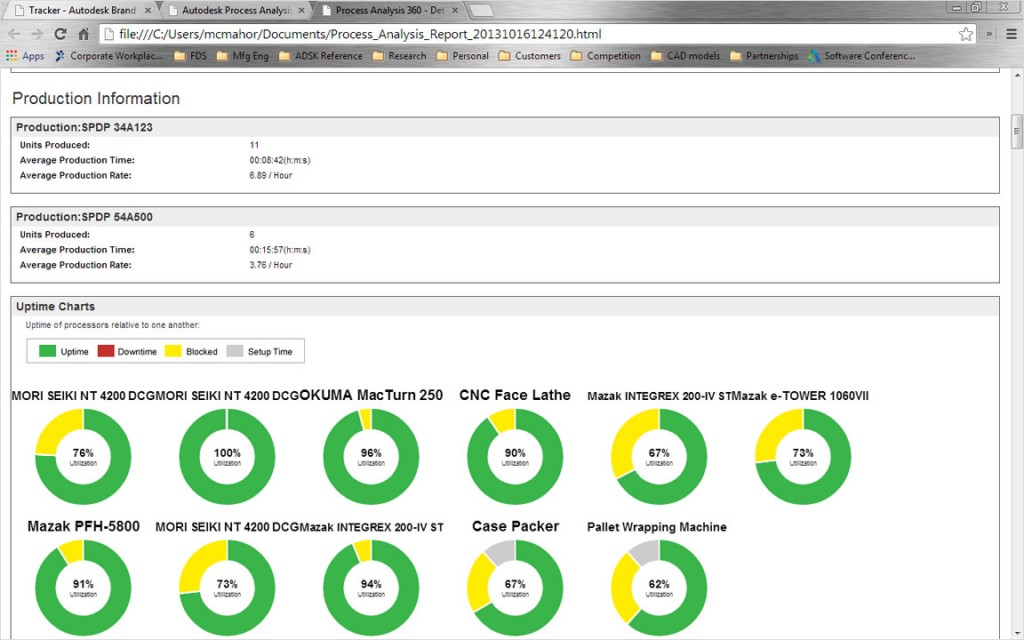Click the page vertical scrollbar thumb
Viewport: 1024px width, 640px height.
pyautogui.click(x=1017, y=132)
